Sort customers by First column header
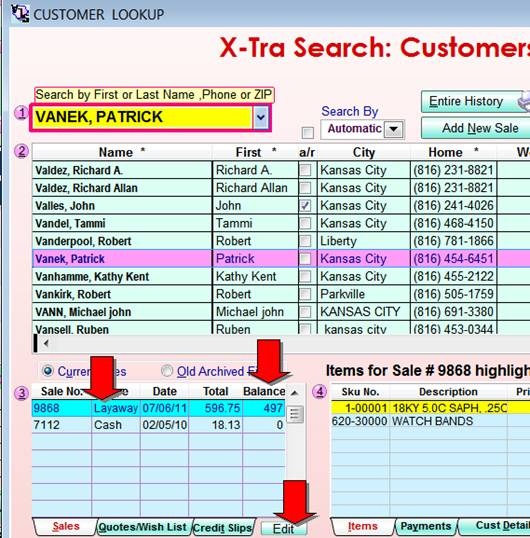The image size is (530, 538). pyautogui.click(x=255, y=152)
